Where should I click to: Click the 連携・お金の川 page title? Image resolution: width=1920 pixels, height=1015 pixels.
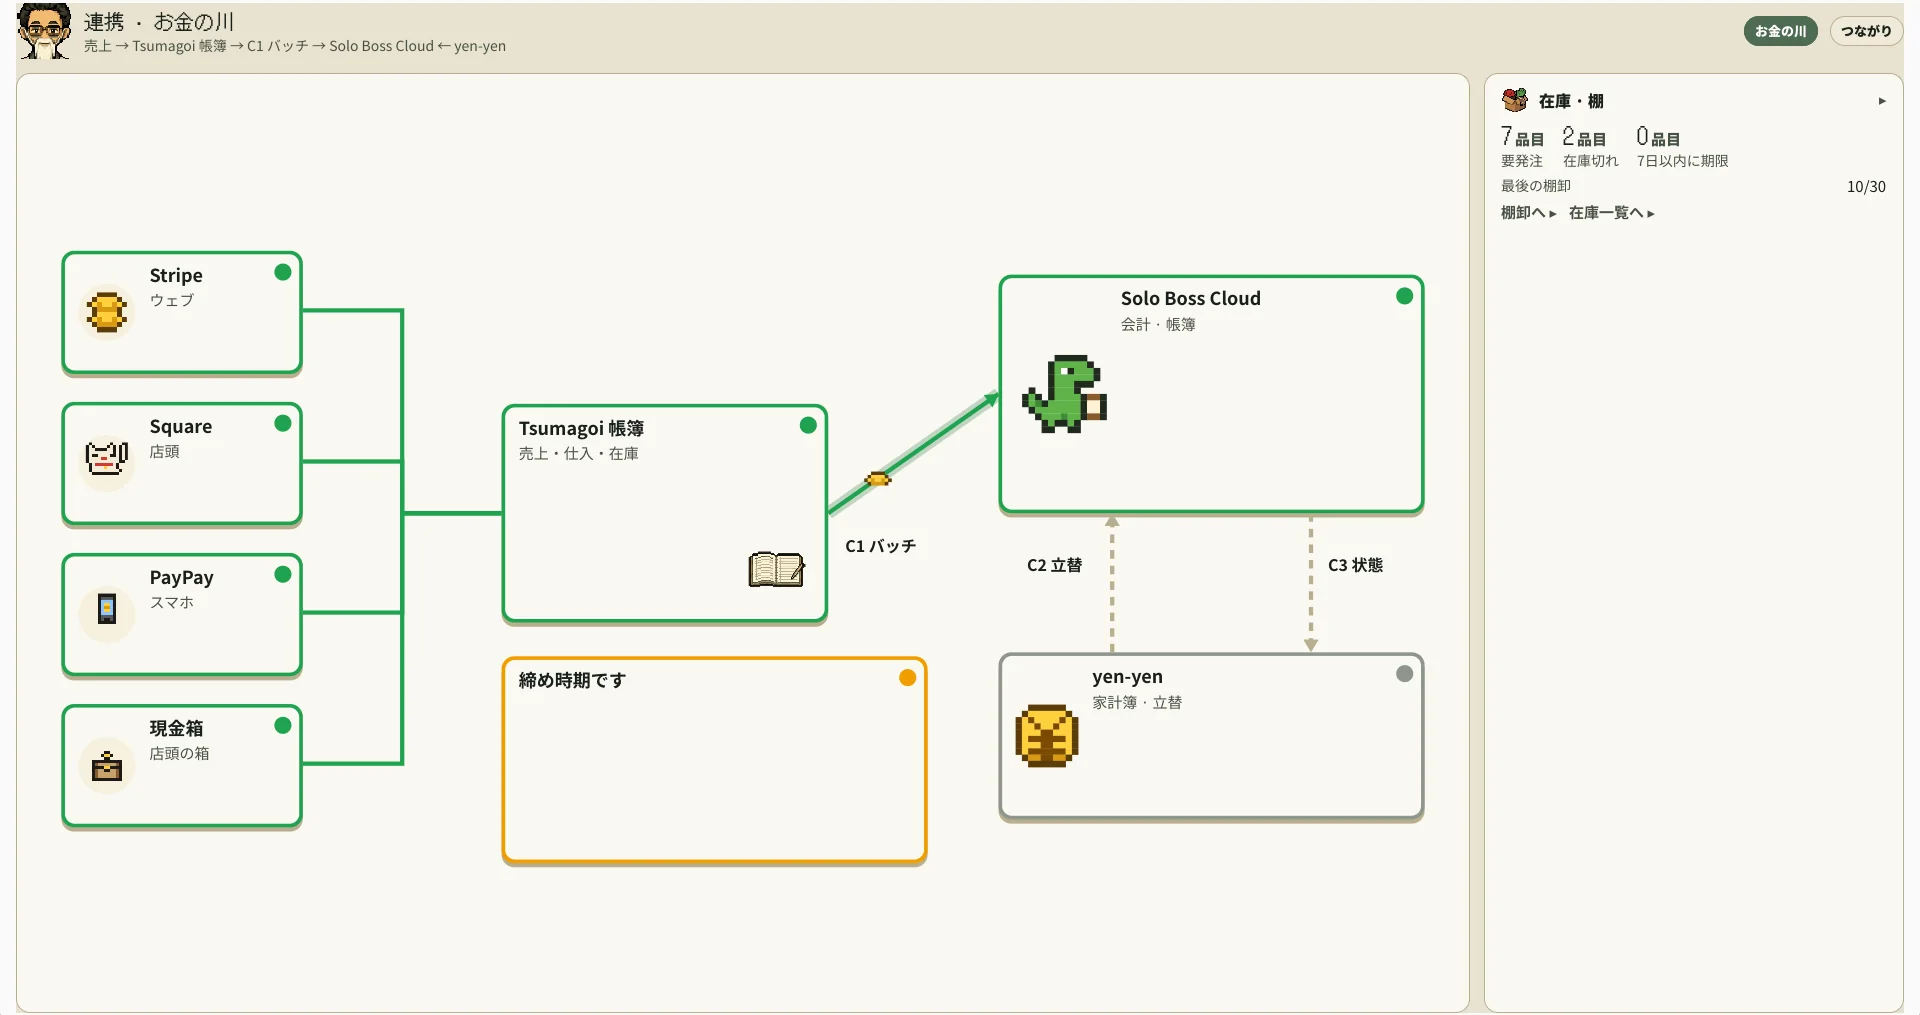[159, 22]
